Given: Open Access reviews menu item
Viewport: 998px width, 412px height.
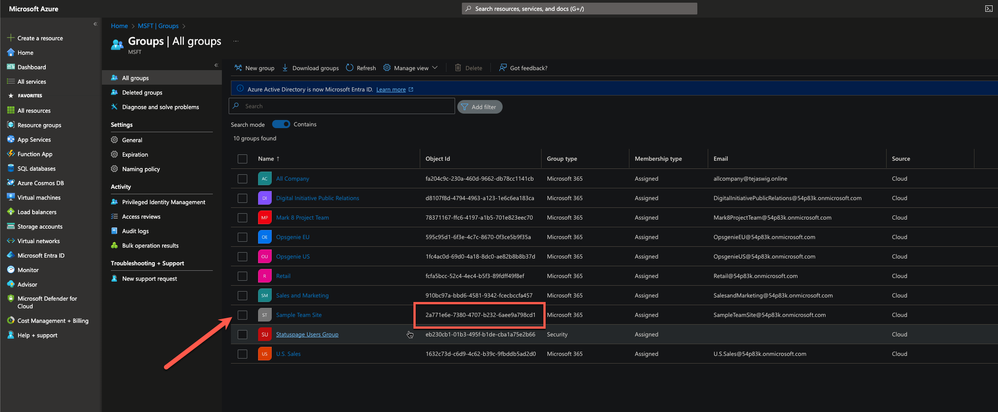Looking at the screenshot, I should [x=141, y=217].
